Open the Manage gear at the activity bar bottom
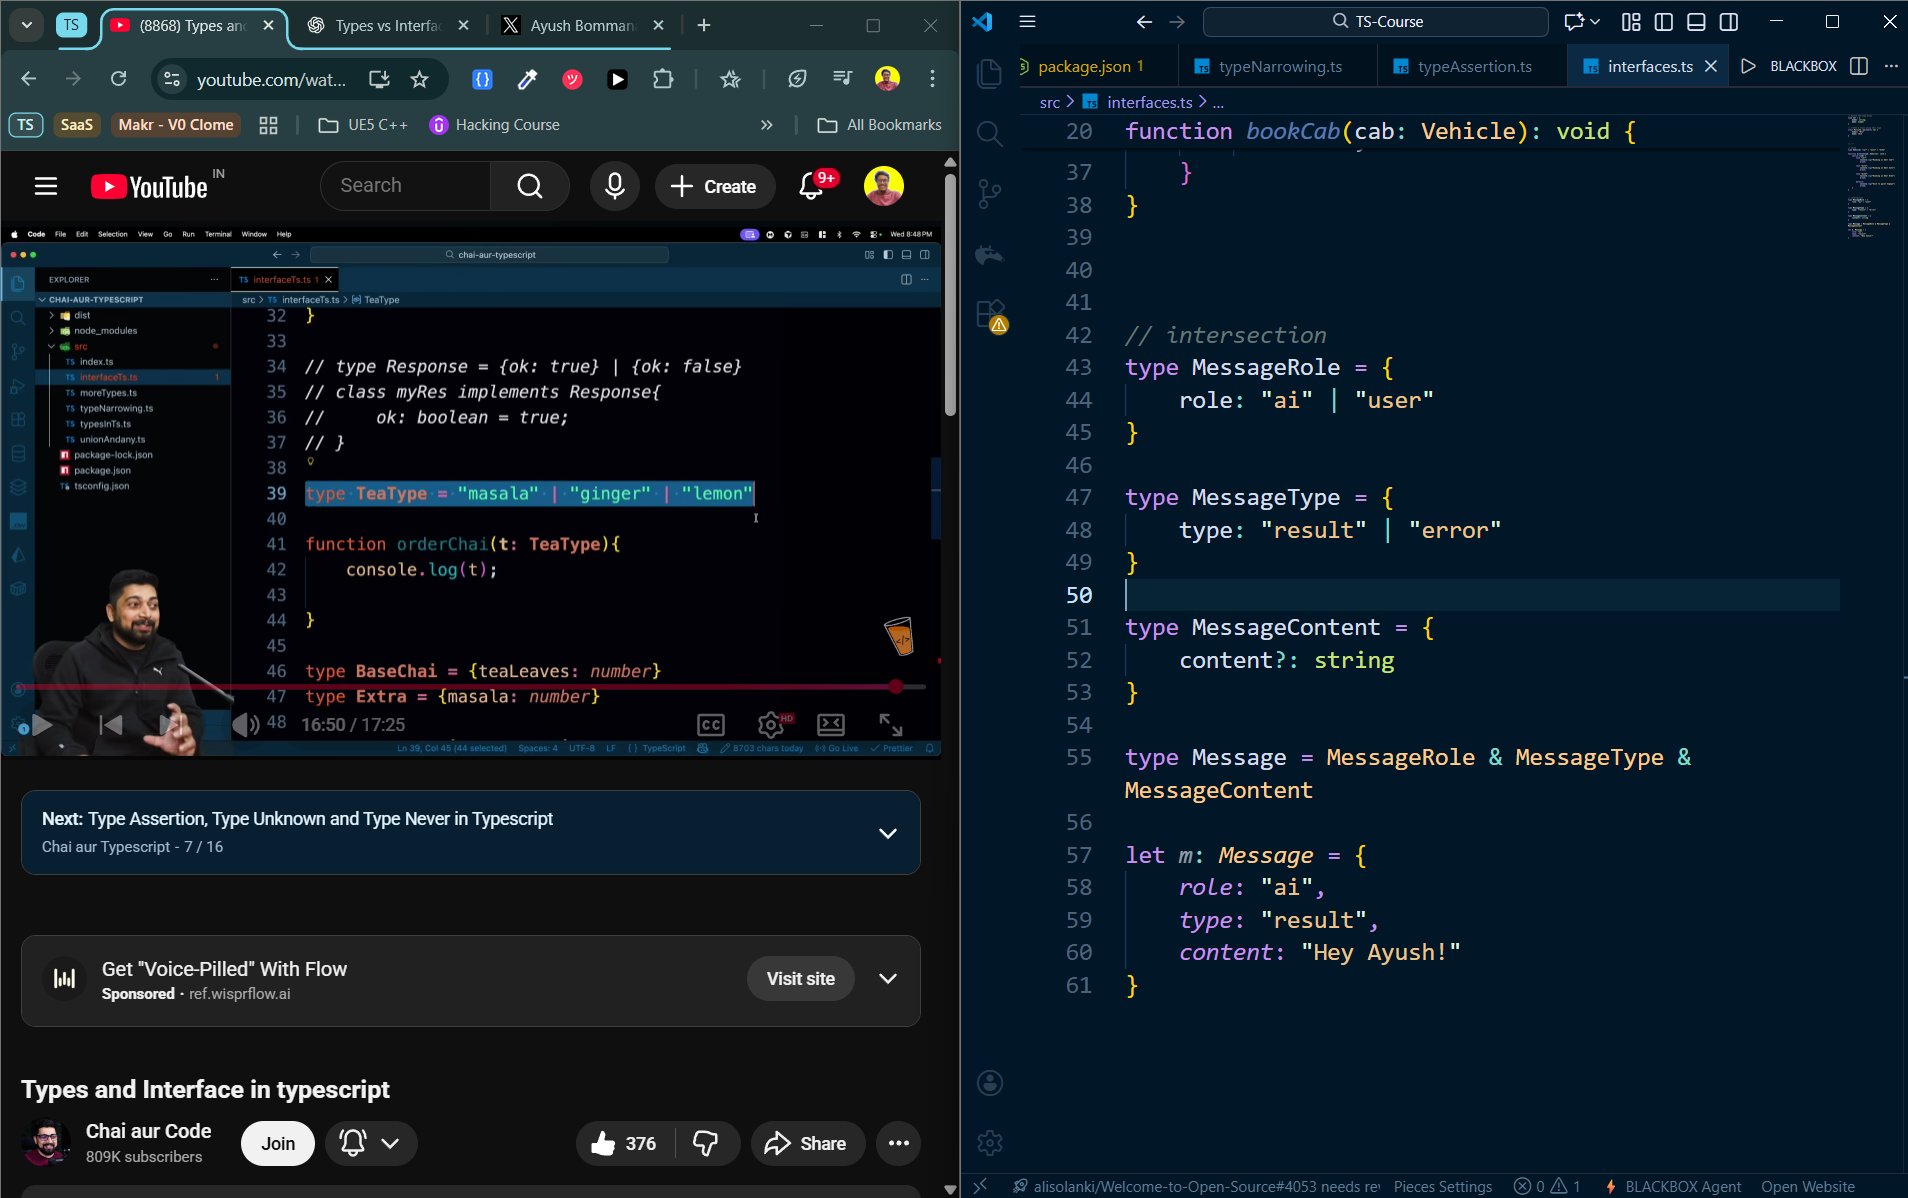The height and width of the screenshot is (1198, 1908). click(x=988, y=1141)
